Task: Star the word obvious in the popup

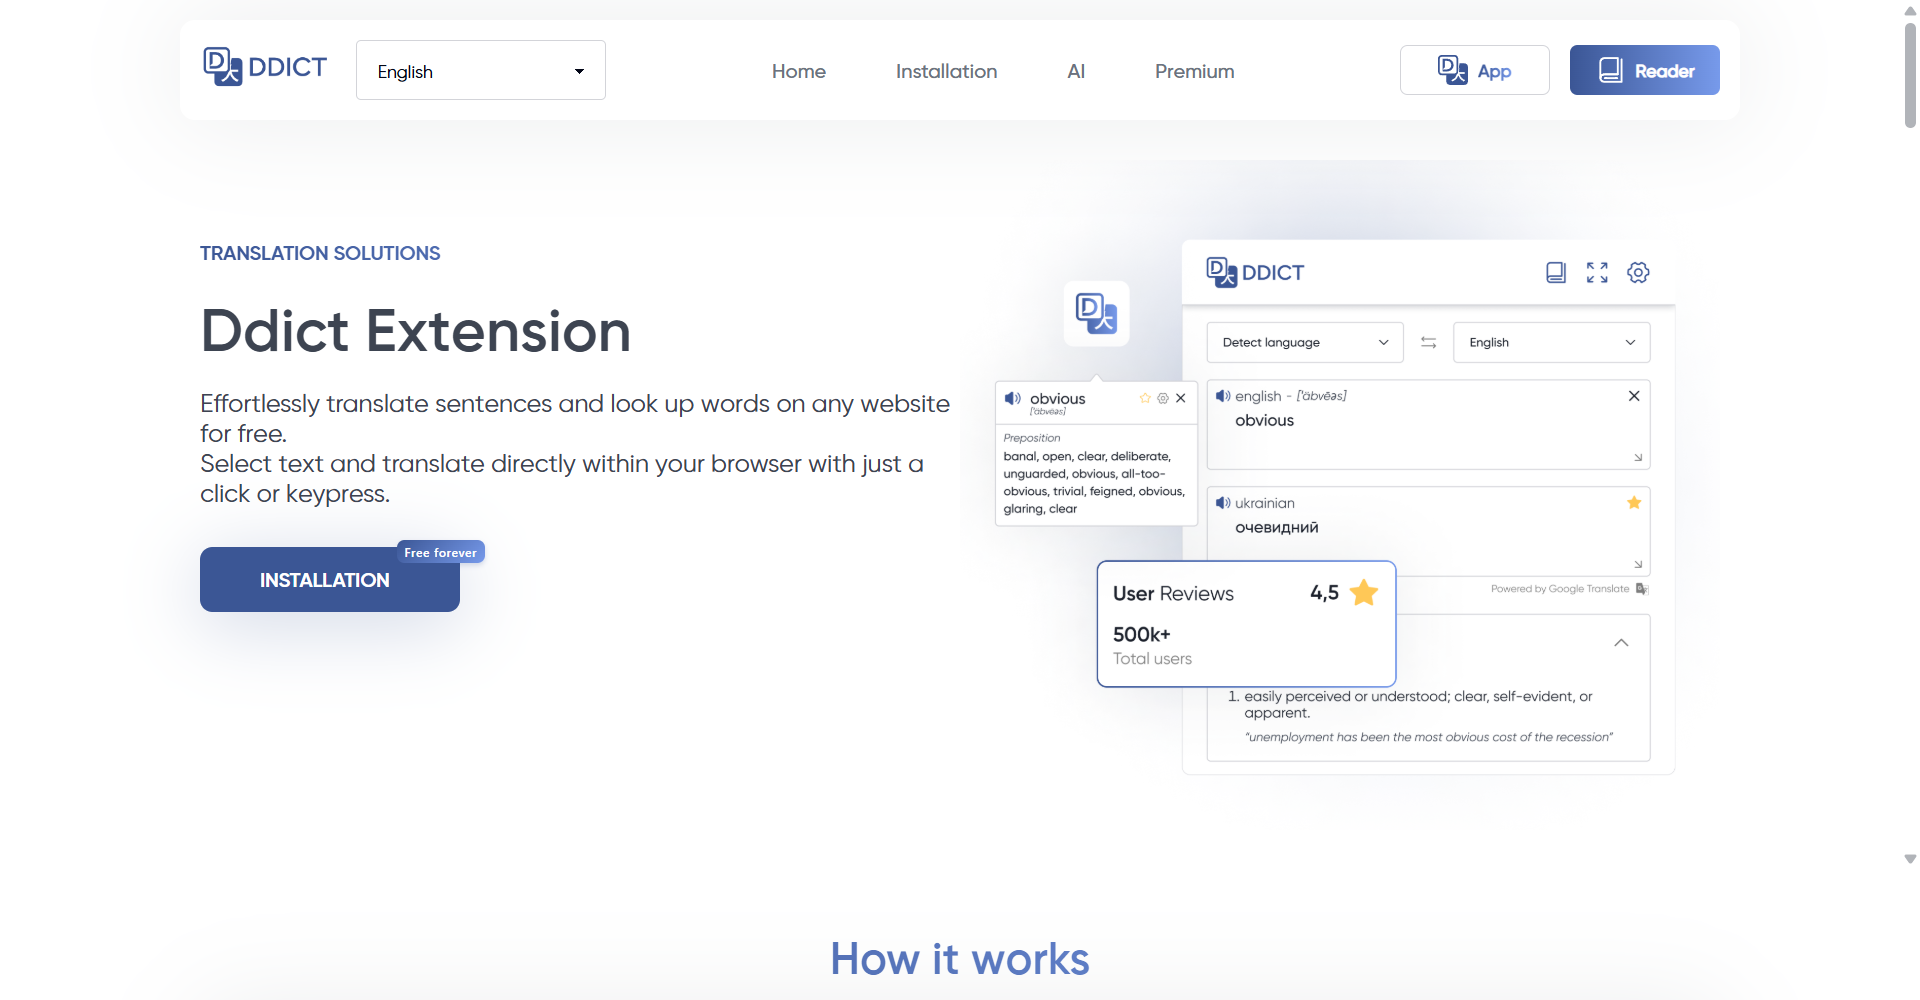Action: pos(1145,398)
